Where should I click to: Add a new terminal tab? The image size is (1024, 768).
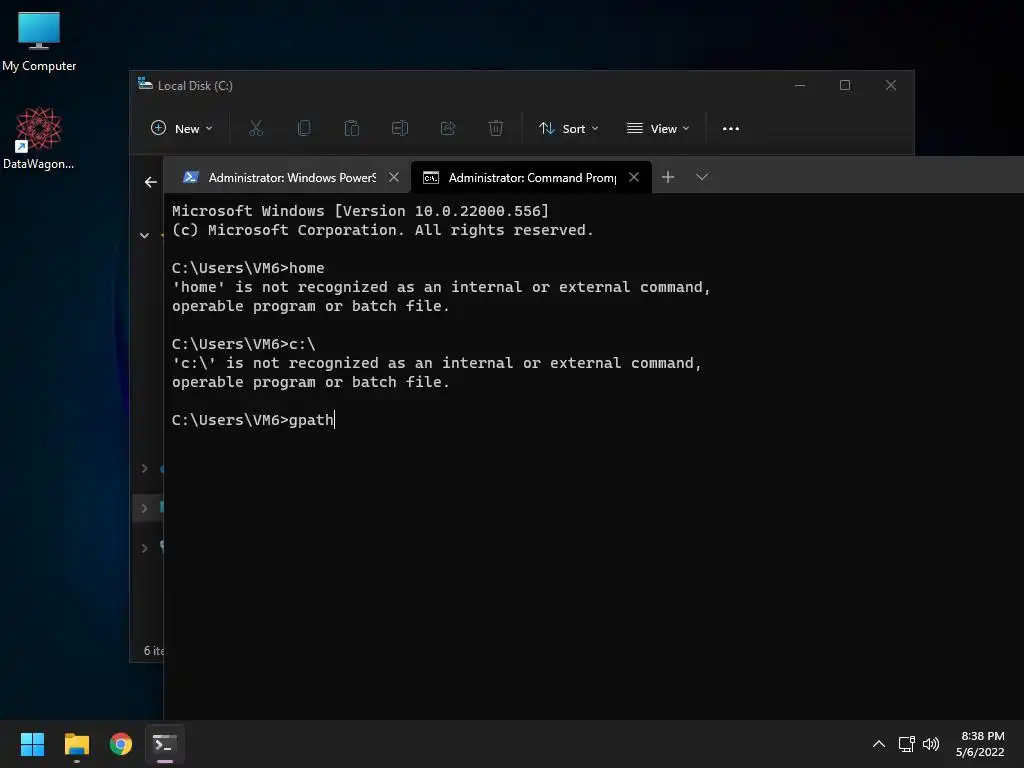point(668,177)
